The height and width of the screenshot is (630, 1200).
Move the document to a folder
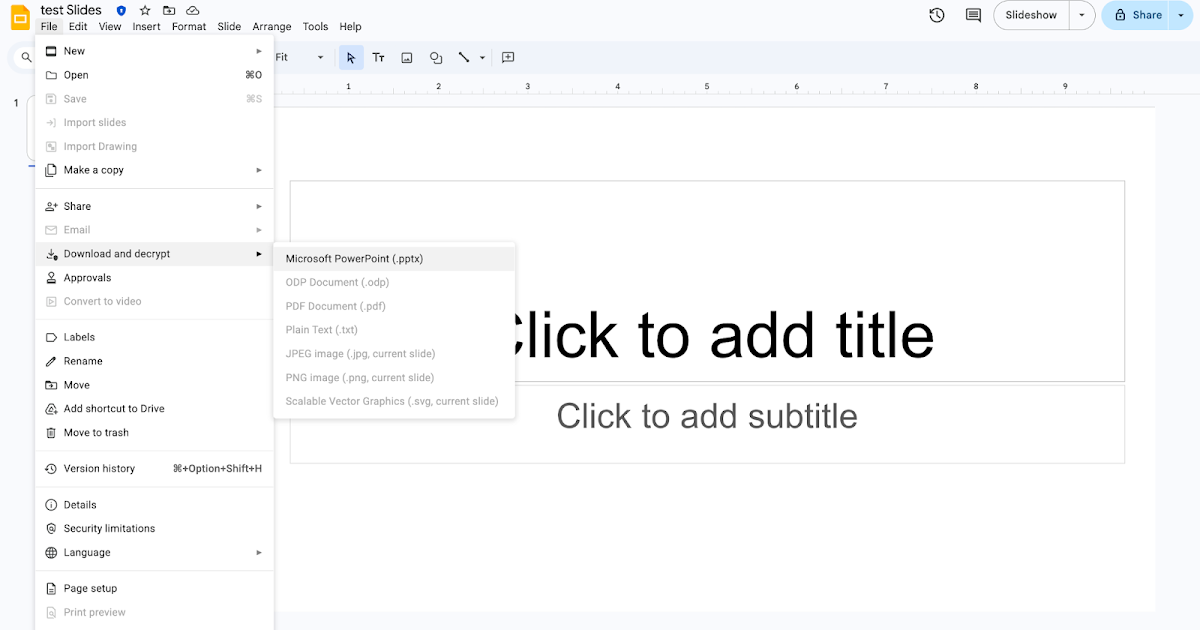pos(168,9)
